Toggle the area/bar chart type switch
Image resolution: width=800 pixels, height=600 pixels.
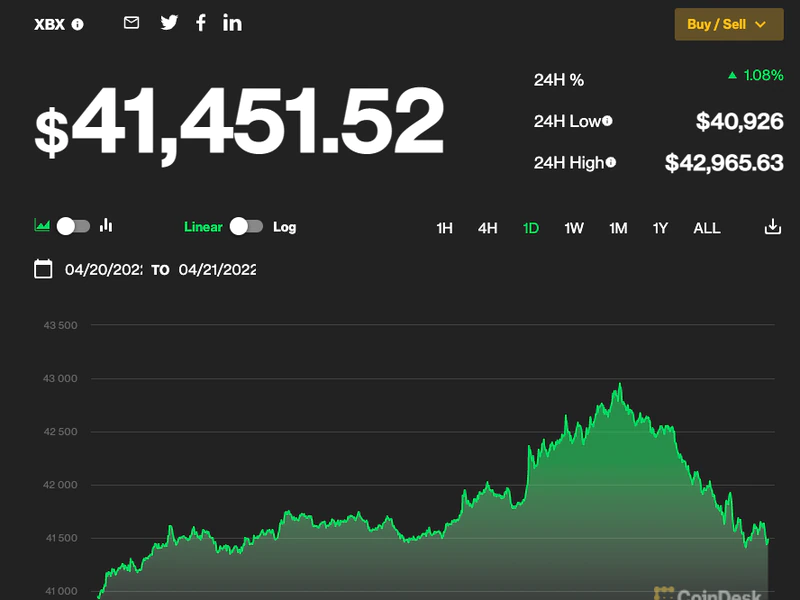pos(74,226)
